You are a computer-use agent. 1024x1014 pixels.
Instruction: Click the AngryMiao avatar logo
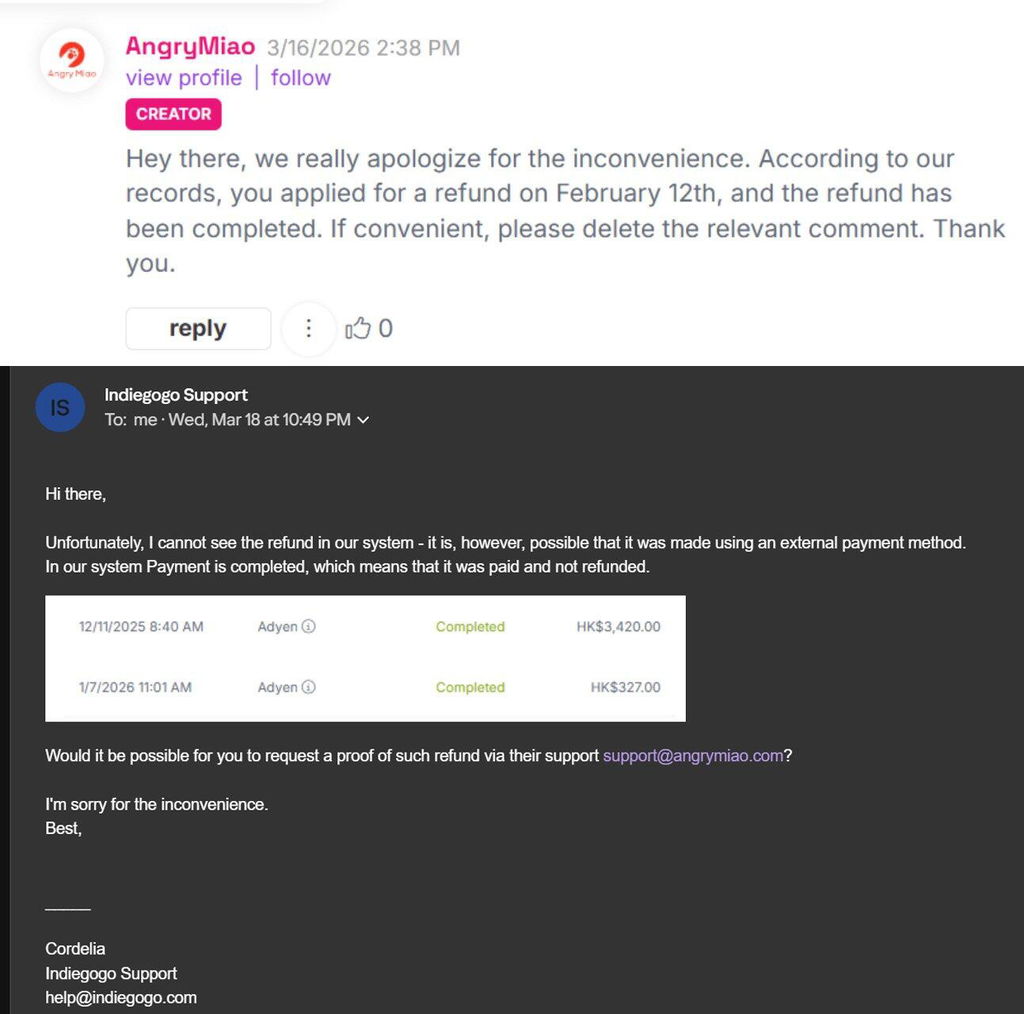72,60
